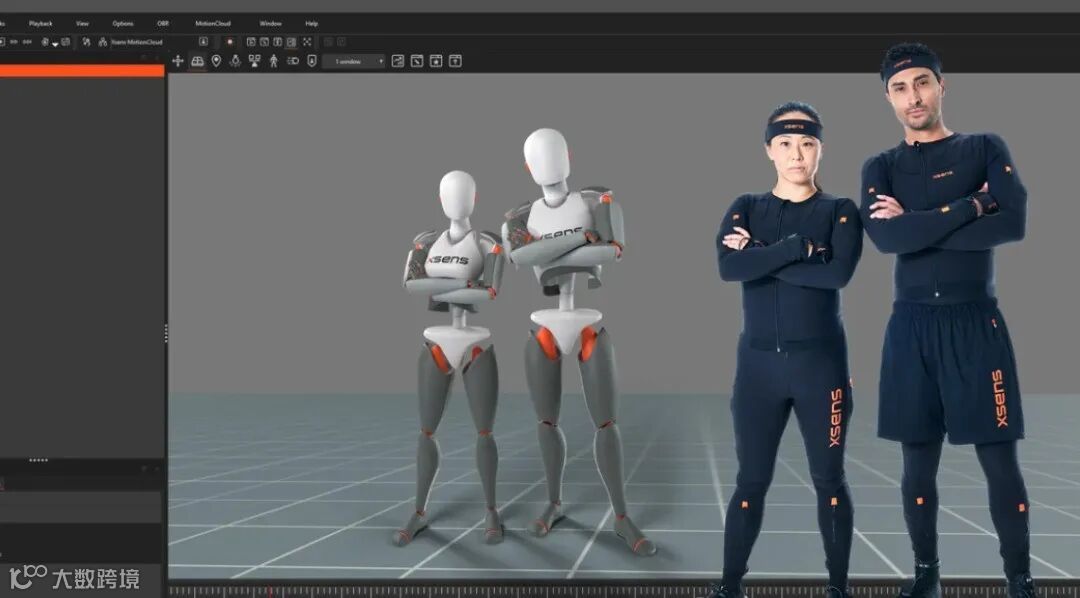Click the red record button
This screenshot has width=1080, height=598.
(x=230, y=42)
